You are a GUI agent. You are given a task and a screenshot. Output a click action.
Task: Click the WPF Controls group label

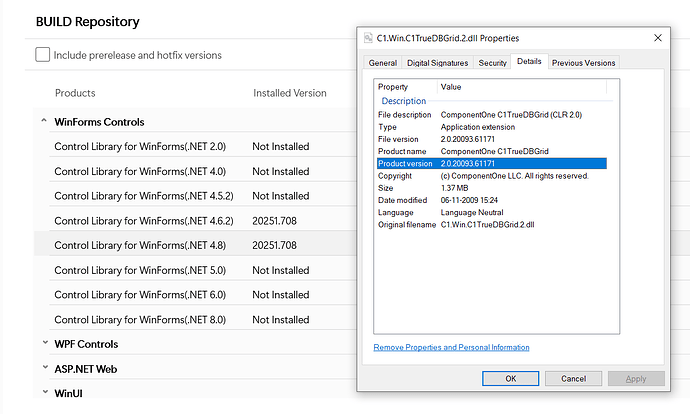[86, 344]
